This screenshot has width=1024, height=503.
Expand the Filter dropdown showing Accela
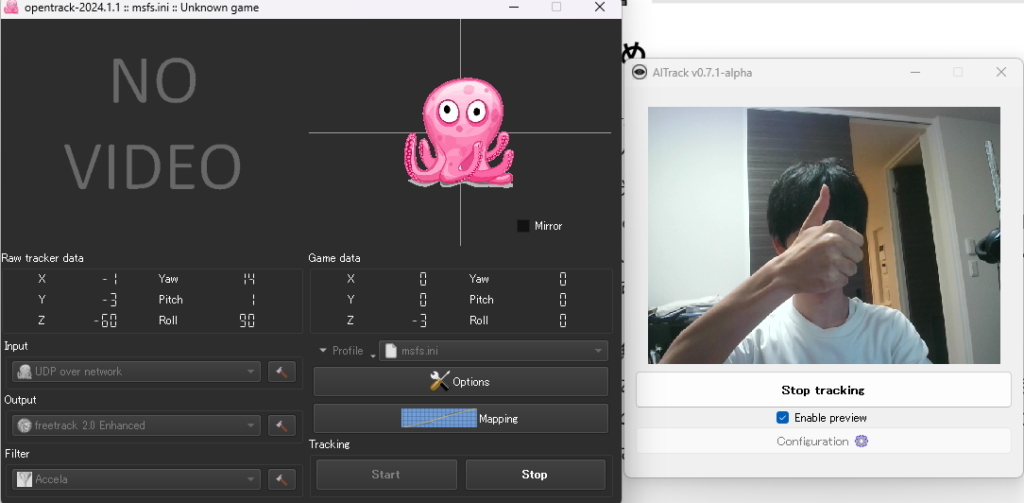click(x=135, y=480)
